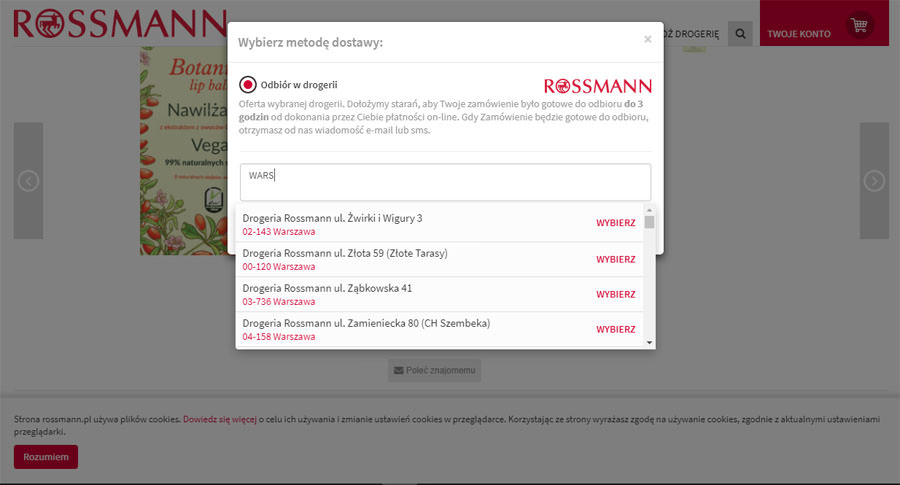Open TWOJE KONTO account menu
The height and width of the screenshot is (485, 900).
tap(798, 34)
